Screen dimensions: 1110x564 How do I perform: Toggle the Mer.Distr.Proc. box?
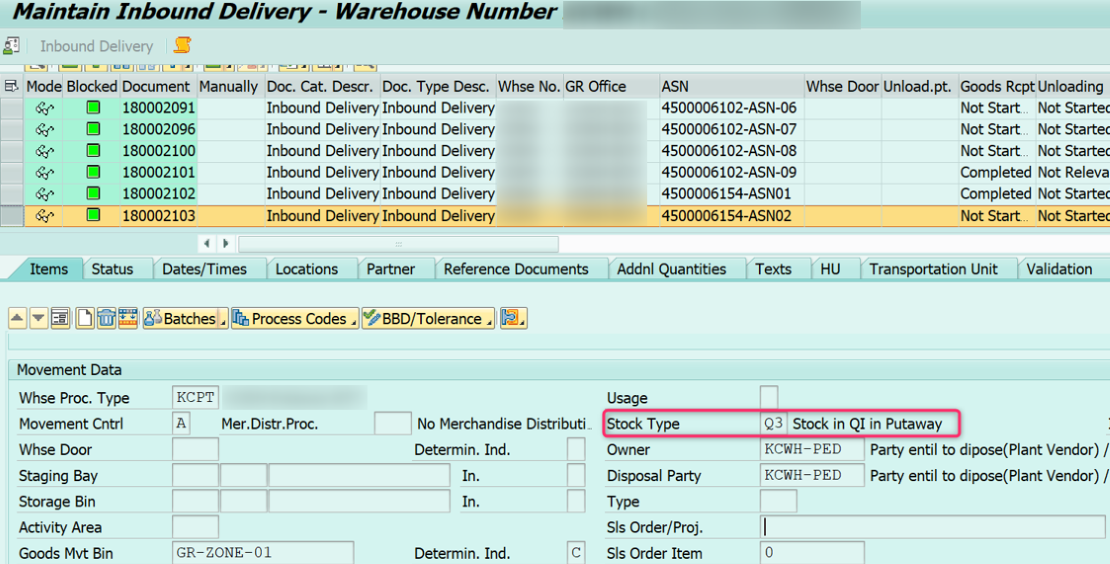[x=392, y=424]
